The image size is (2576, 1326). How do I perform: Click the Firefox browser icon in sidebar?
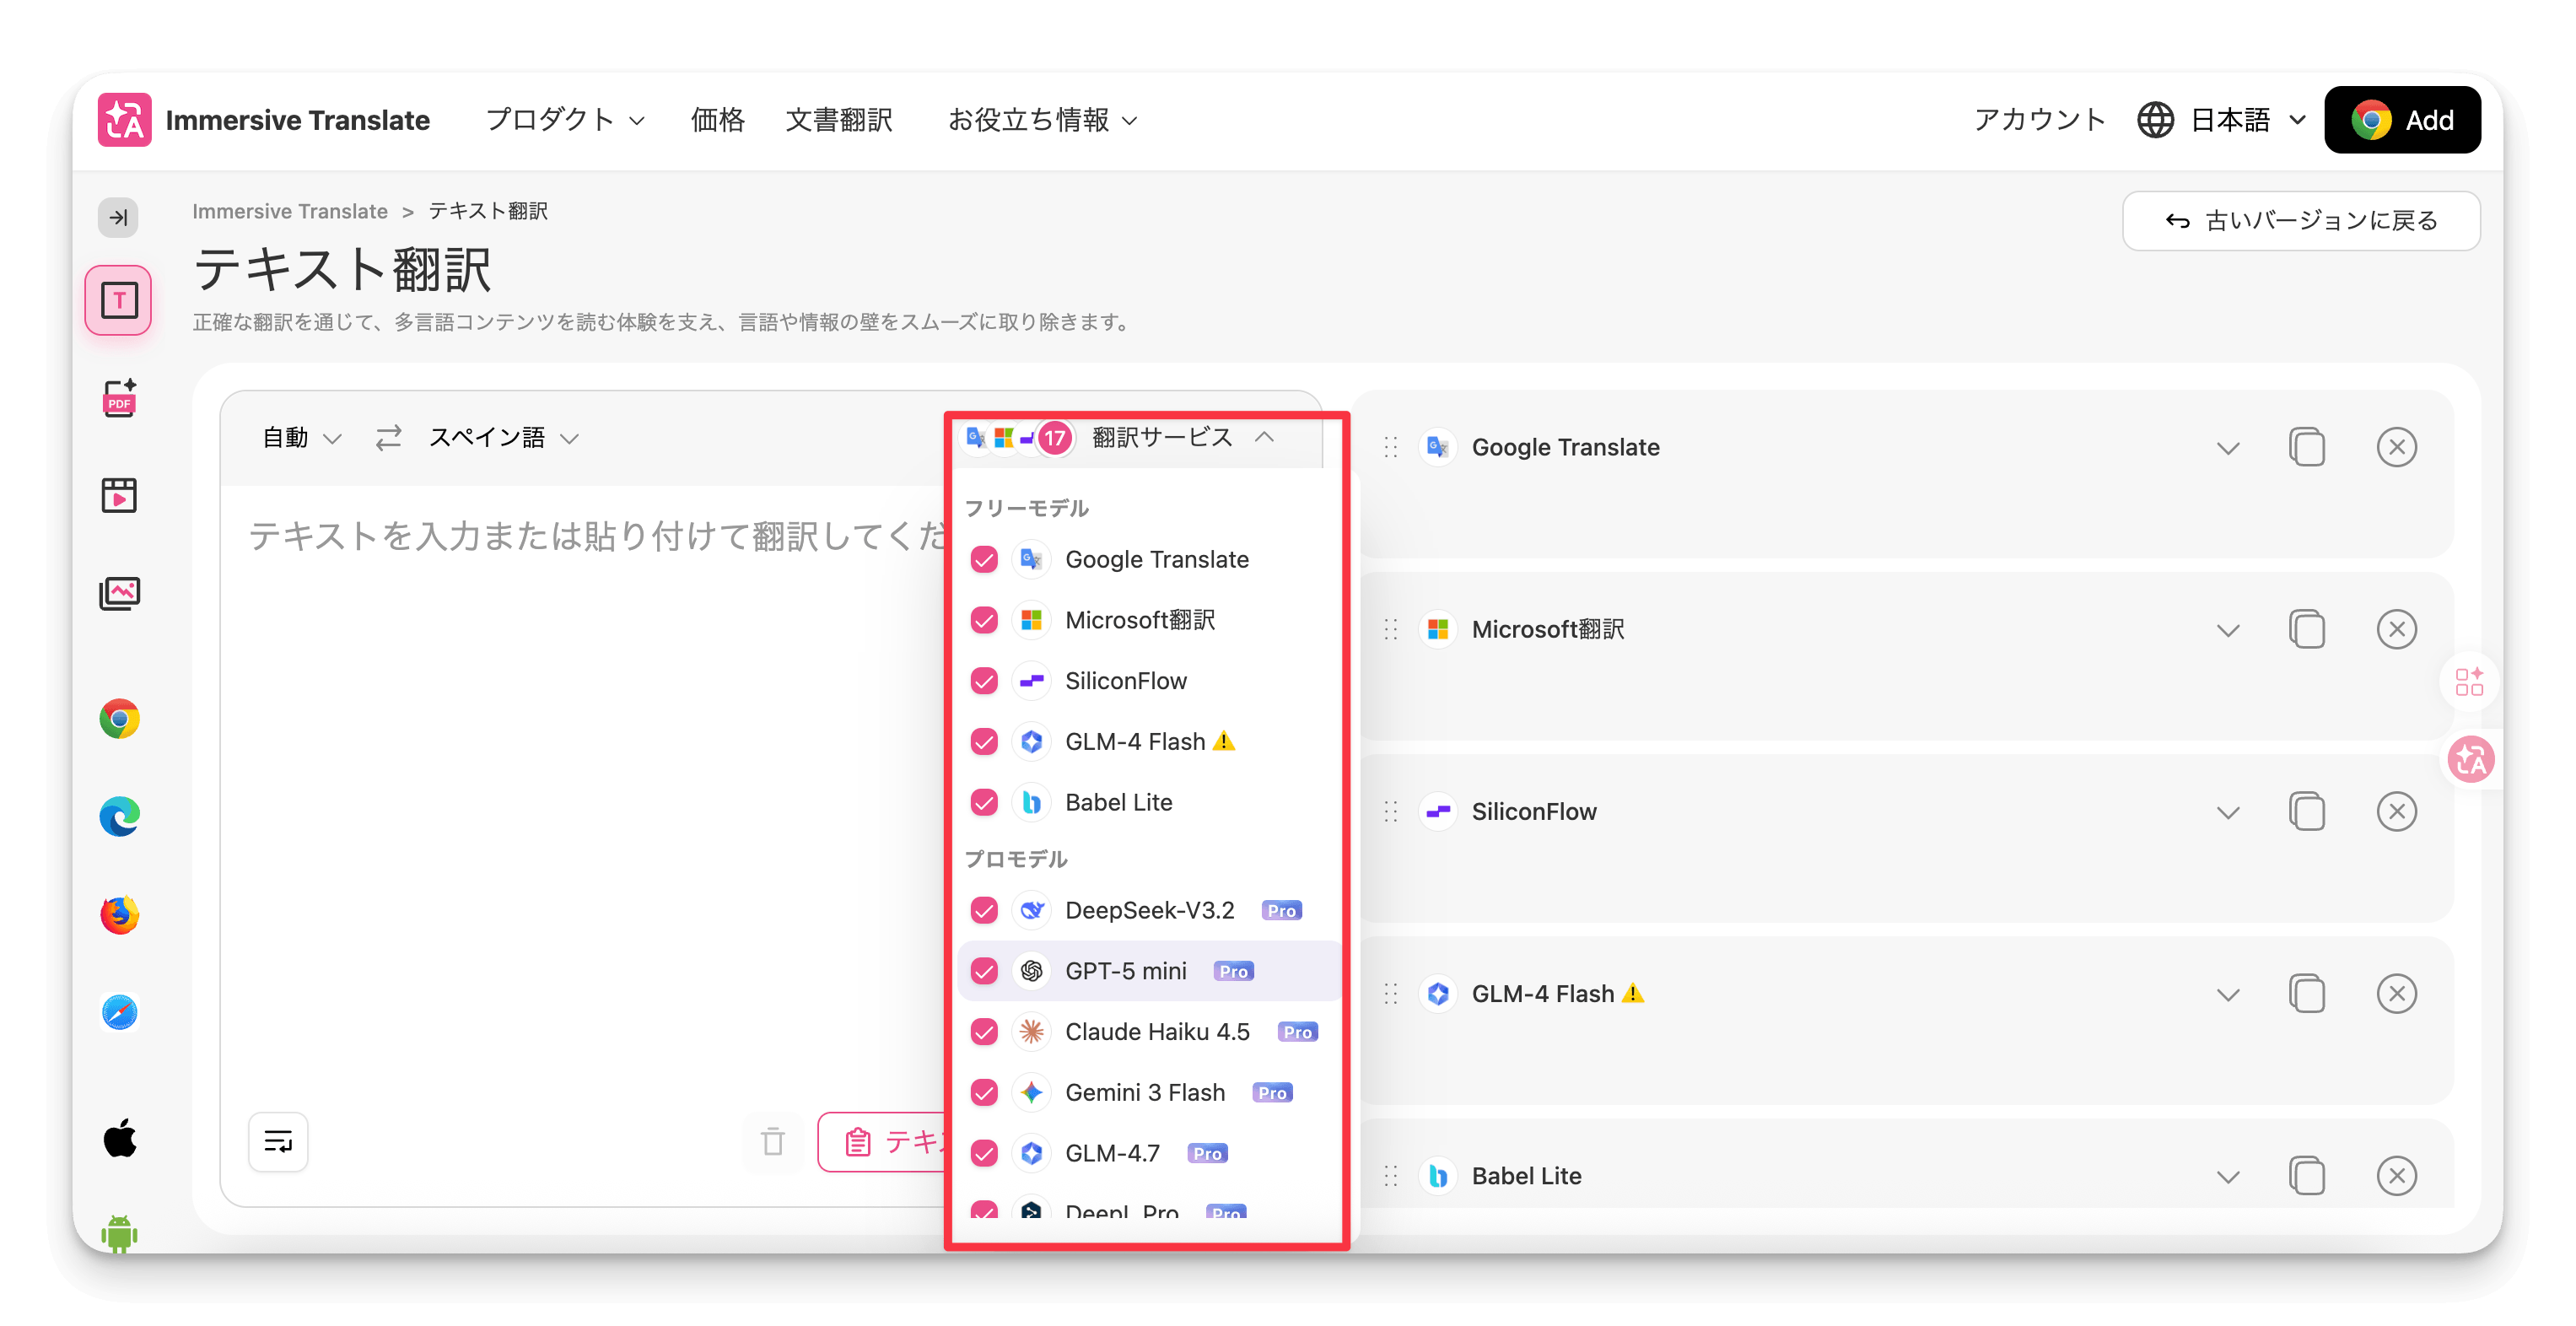coord(119,914)
